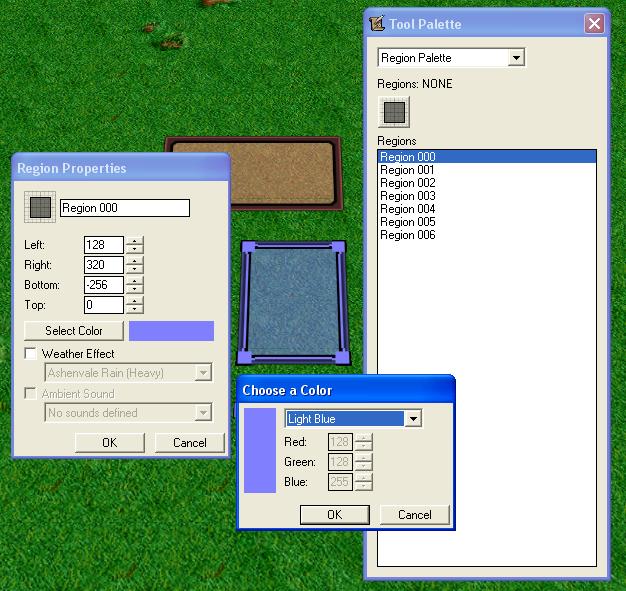
Task: Toggle the Ambient Sound checkbox
Action: pyautogui.click(x=30, y=393)
